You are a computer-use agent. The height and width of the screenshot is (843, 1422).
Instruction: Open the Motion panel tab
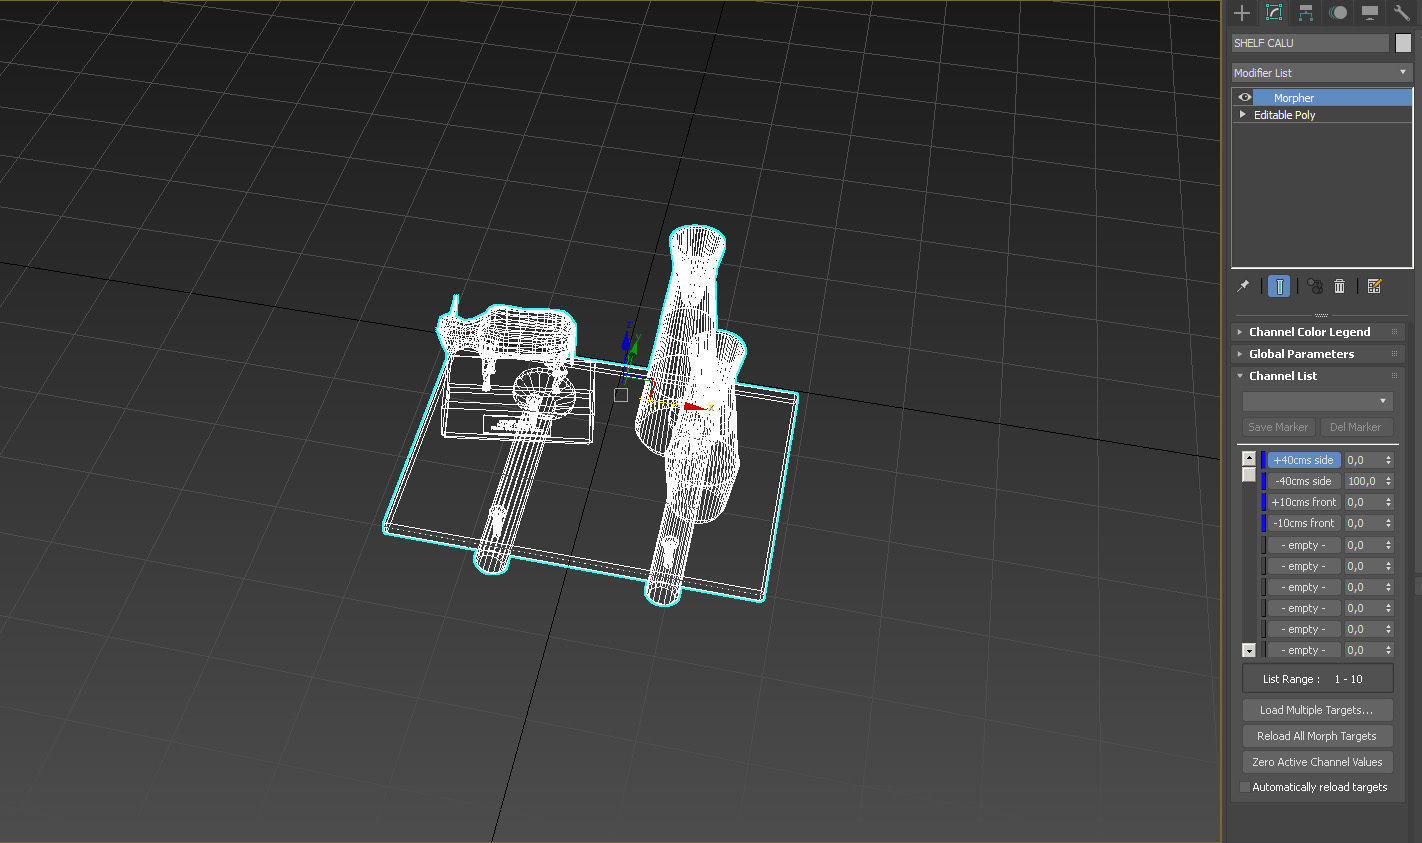point(1338,13)
